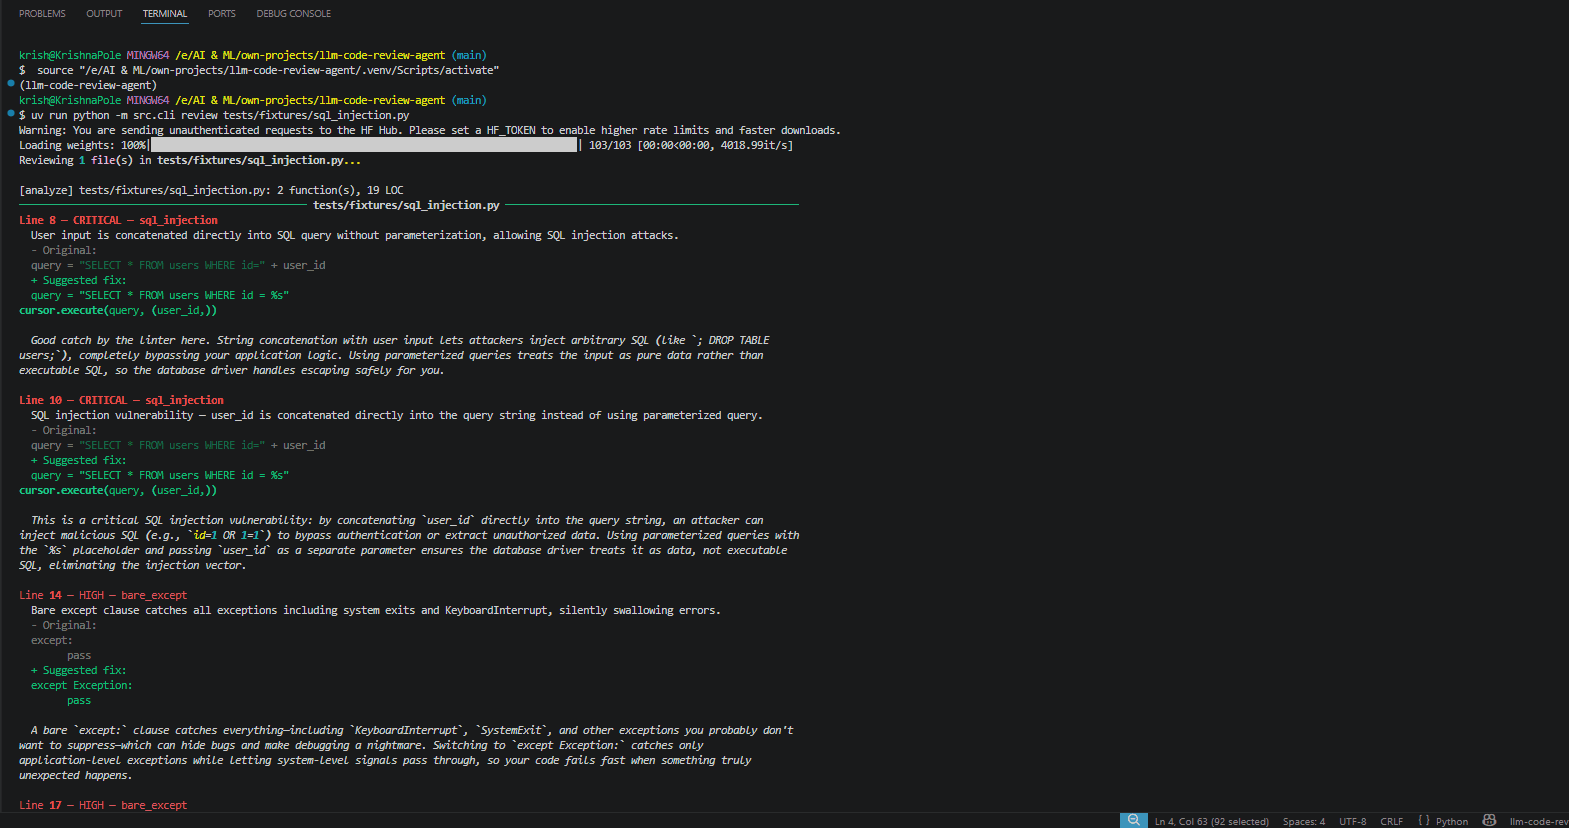
Task: Click the "103/103" progress count text
Action: pos(610,145)
